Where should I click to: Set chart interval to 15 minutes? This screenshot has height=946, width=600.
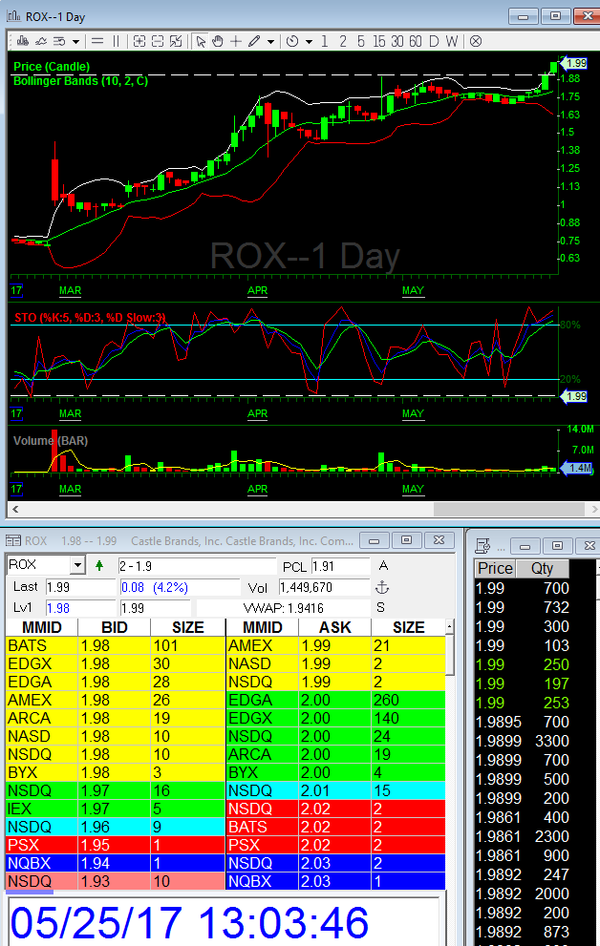(x=378, y=41)
